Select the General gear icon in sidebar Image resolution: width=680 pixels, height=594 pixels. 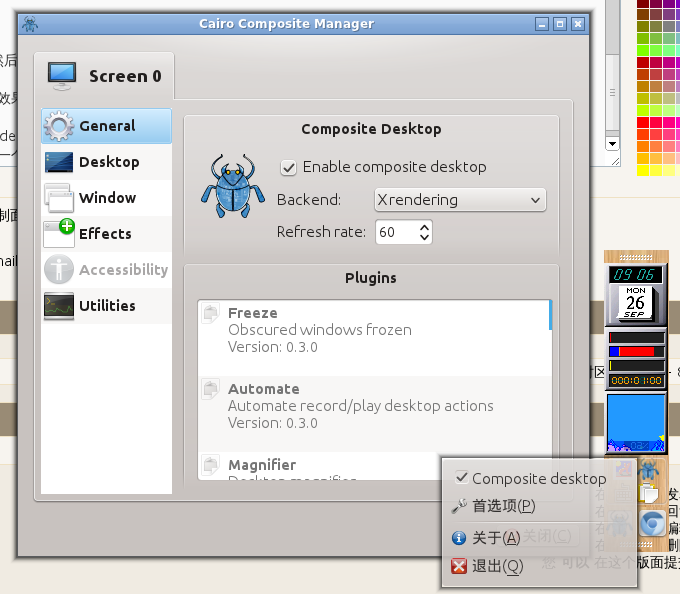[59, 126]
